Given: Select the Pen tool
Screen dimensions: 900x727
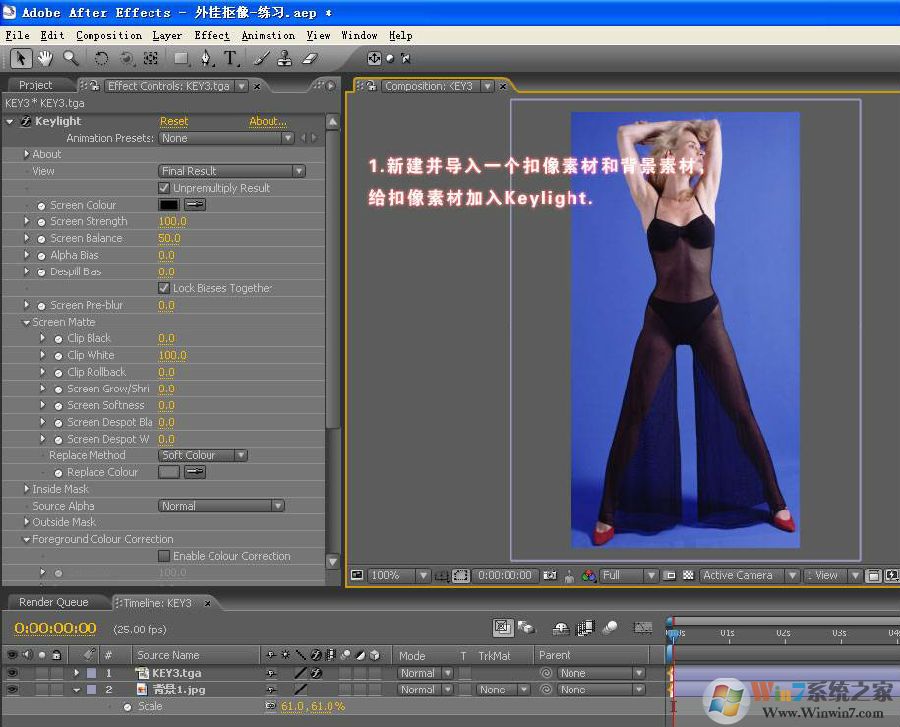Looking at the screenshot, I should 206,58.
